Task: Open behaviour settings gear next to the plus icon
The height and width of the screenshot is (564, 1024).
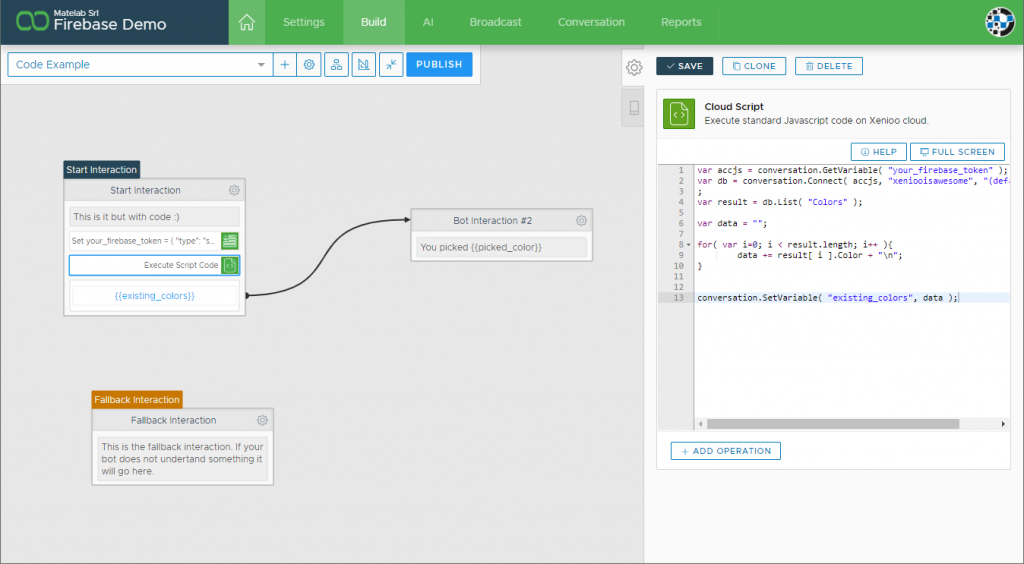Action: 309,65
